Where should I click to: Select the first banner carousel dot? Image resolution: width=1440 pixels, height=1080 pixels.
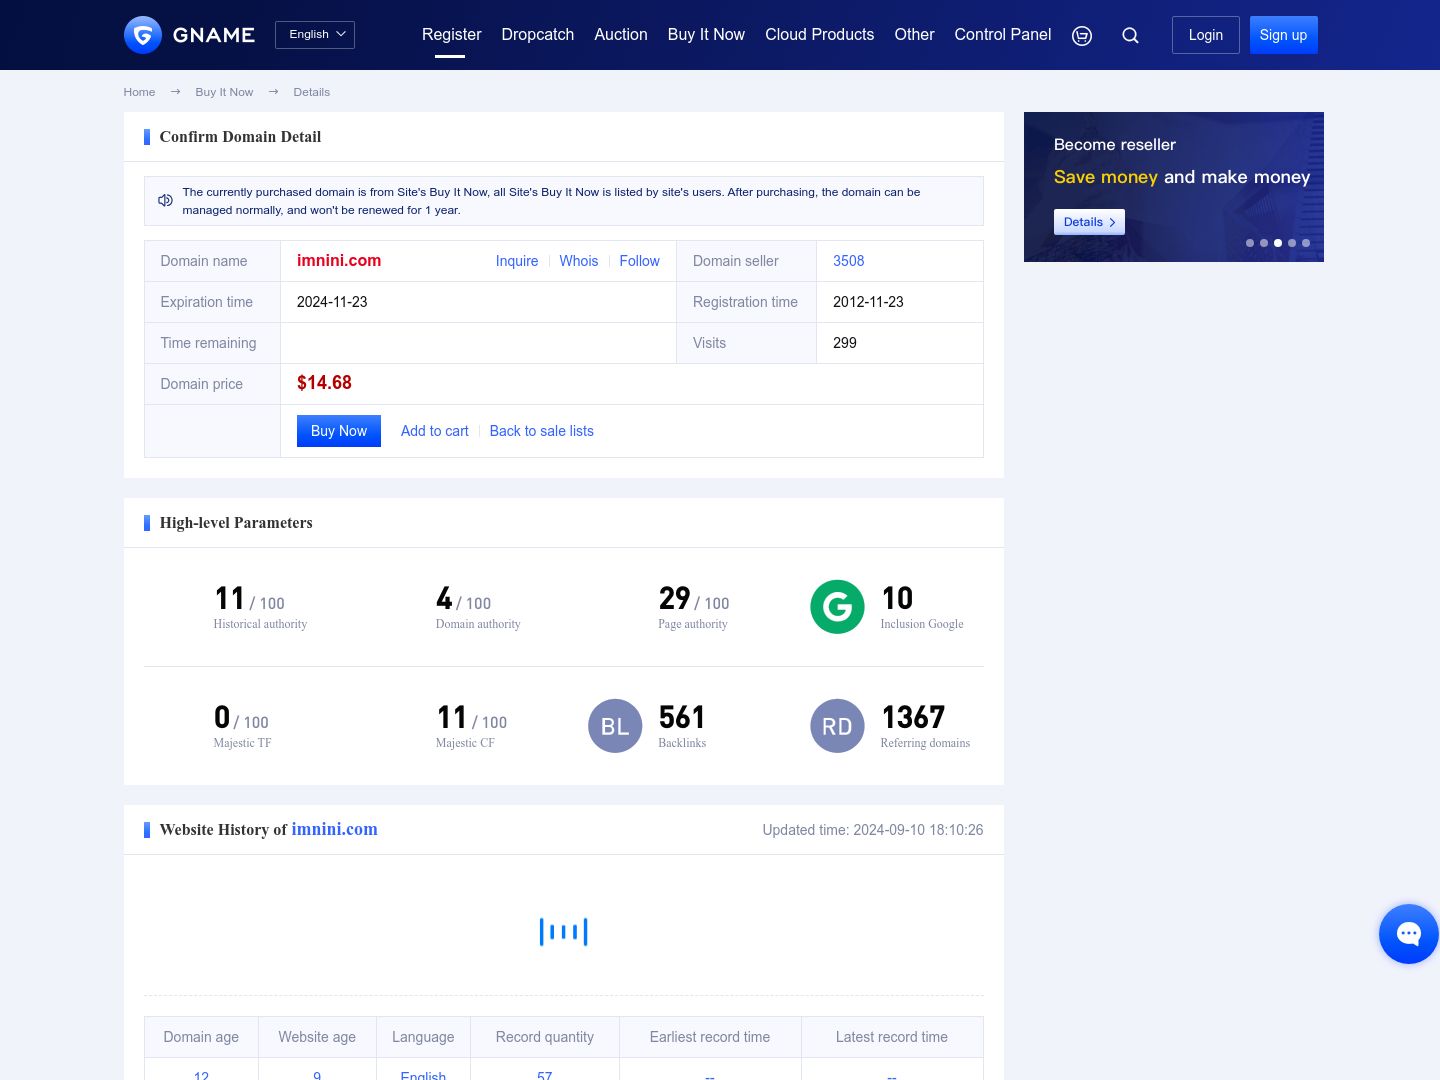tap(1250, 243)
